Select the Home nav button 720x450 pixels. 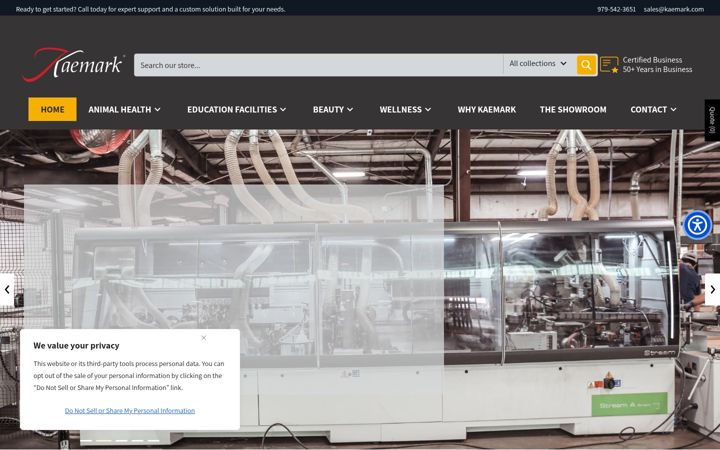pos(52,109)
